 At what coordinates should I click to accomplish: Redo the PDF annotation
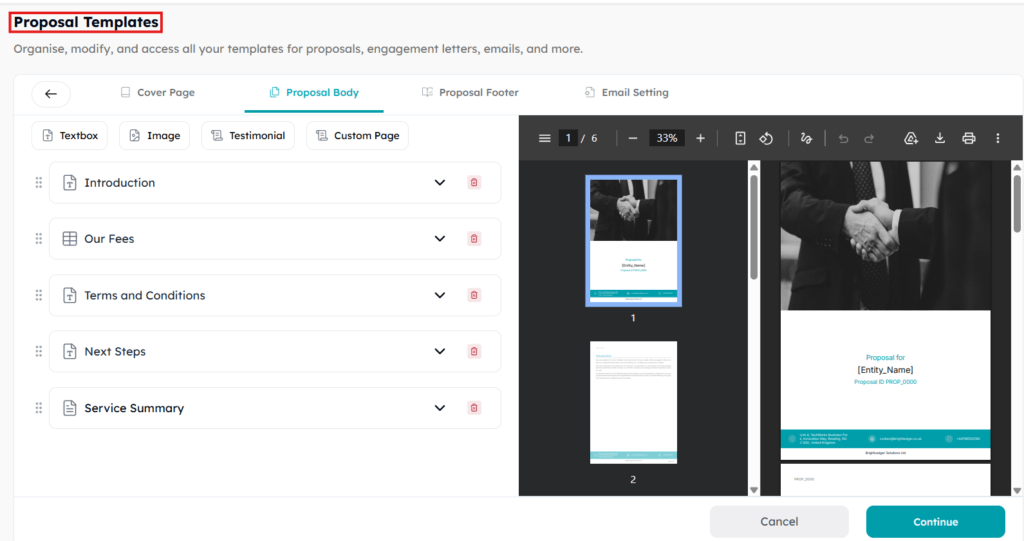pos(869,139)
